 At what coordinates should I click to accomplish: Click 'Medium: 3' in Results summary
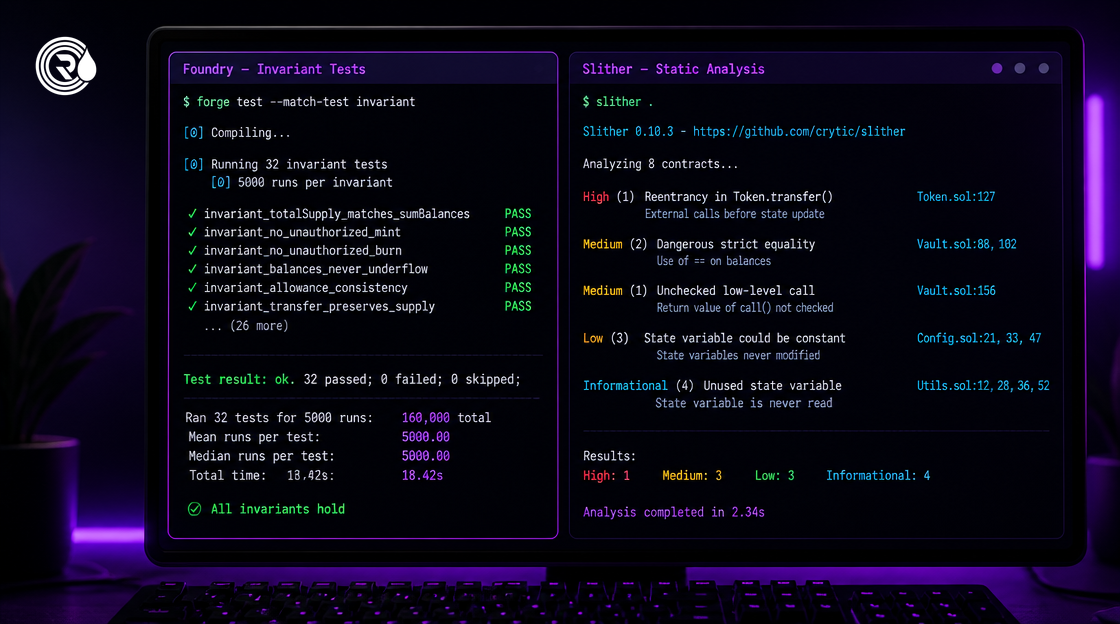[x=691, y=475]
